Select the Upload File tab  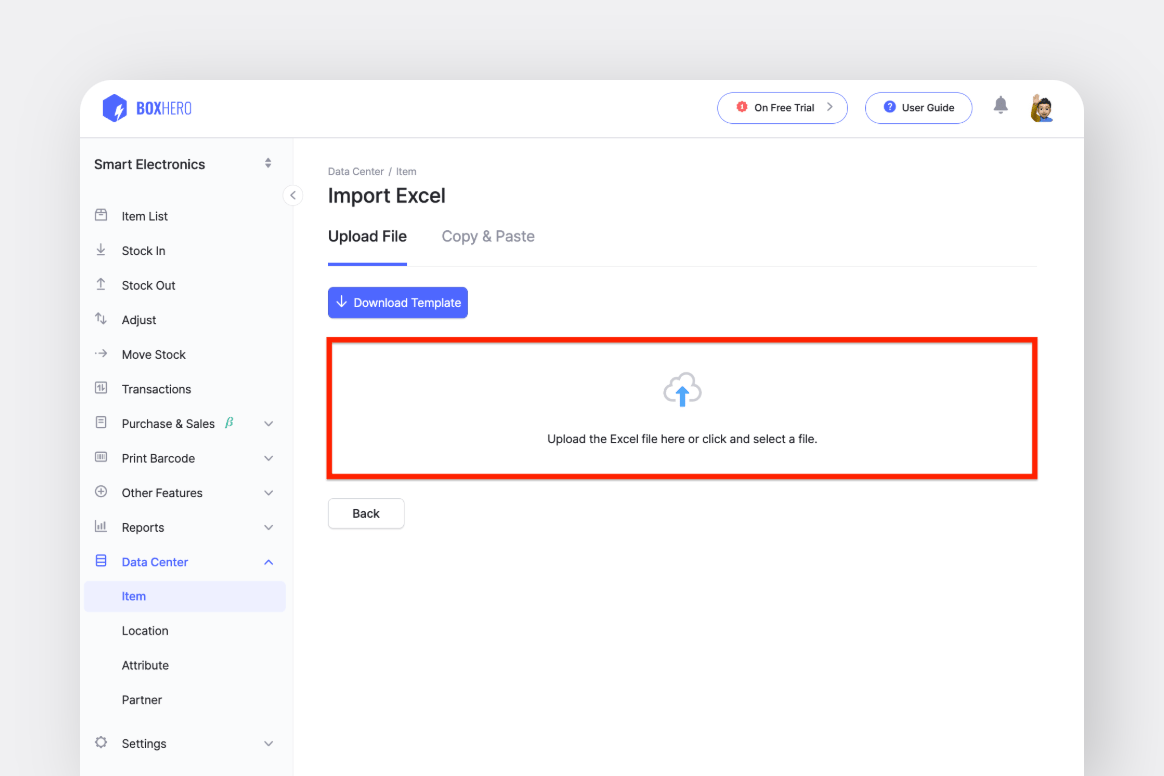click(367, 237)
